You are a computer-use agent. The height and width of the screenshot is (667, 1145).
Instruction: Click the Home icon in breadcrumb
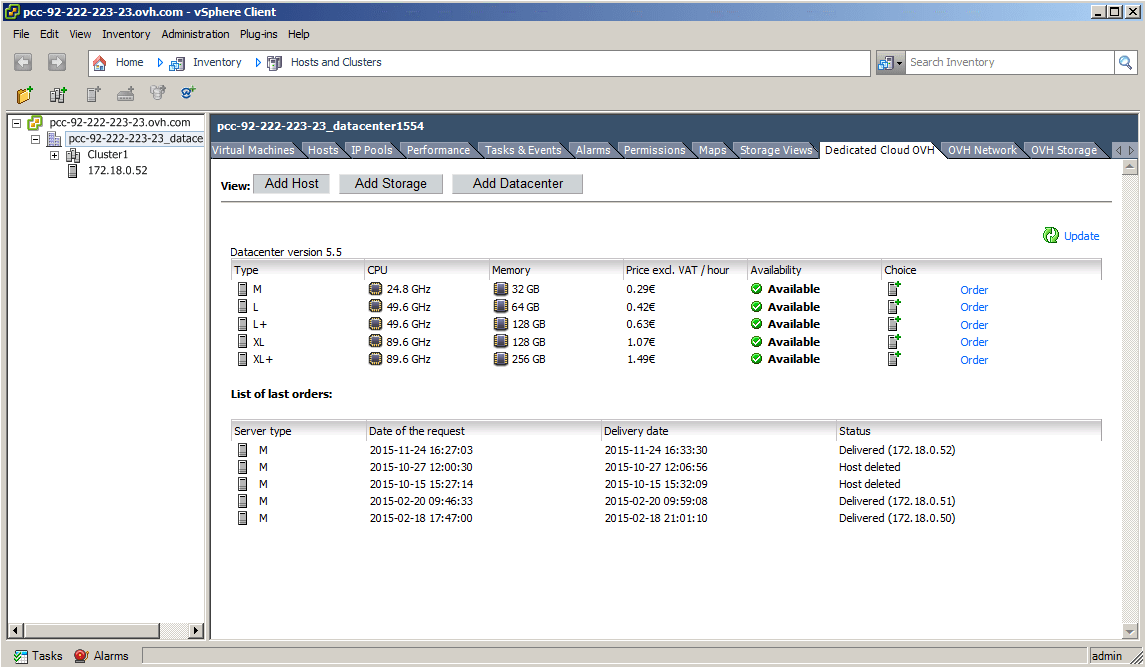[100, 63]
